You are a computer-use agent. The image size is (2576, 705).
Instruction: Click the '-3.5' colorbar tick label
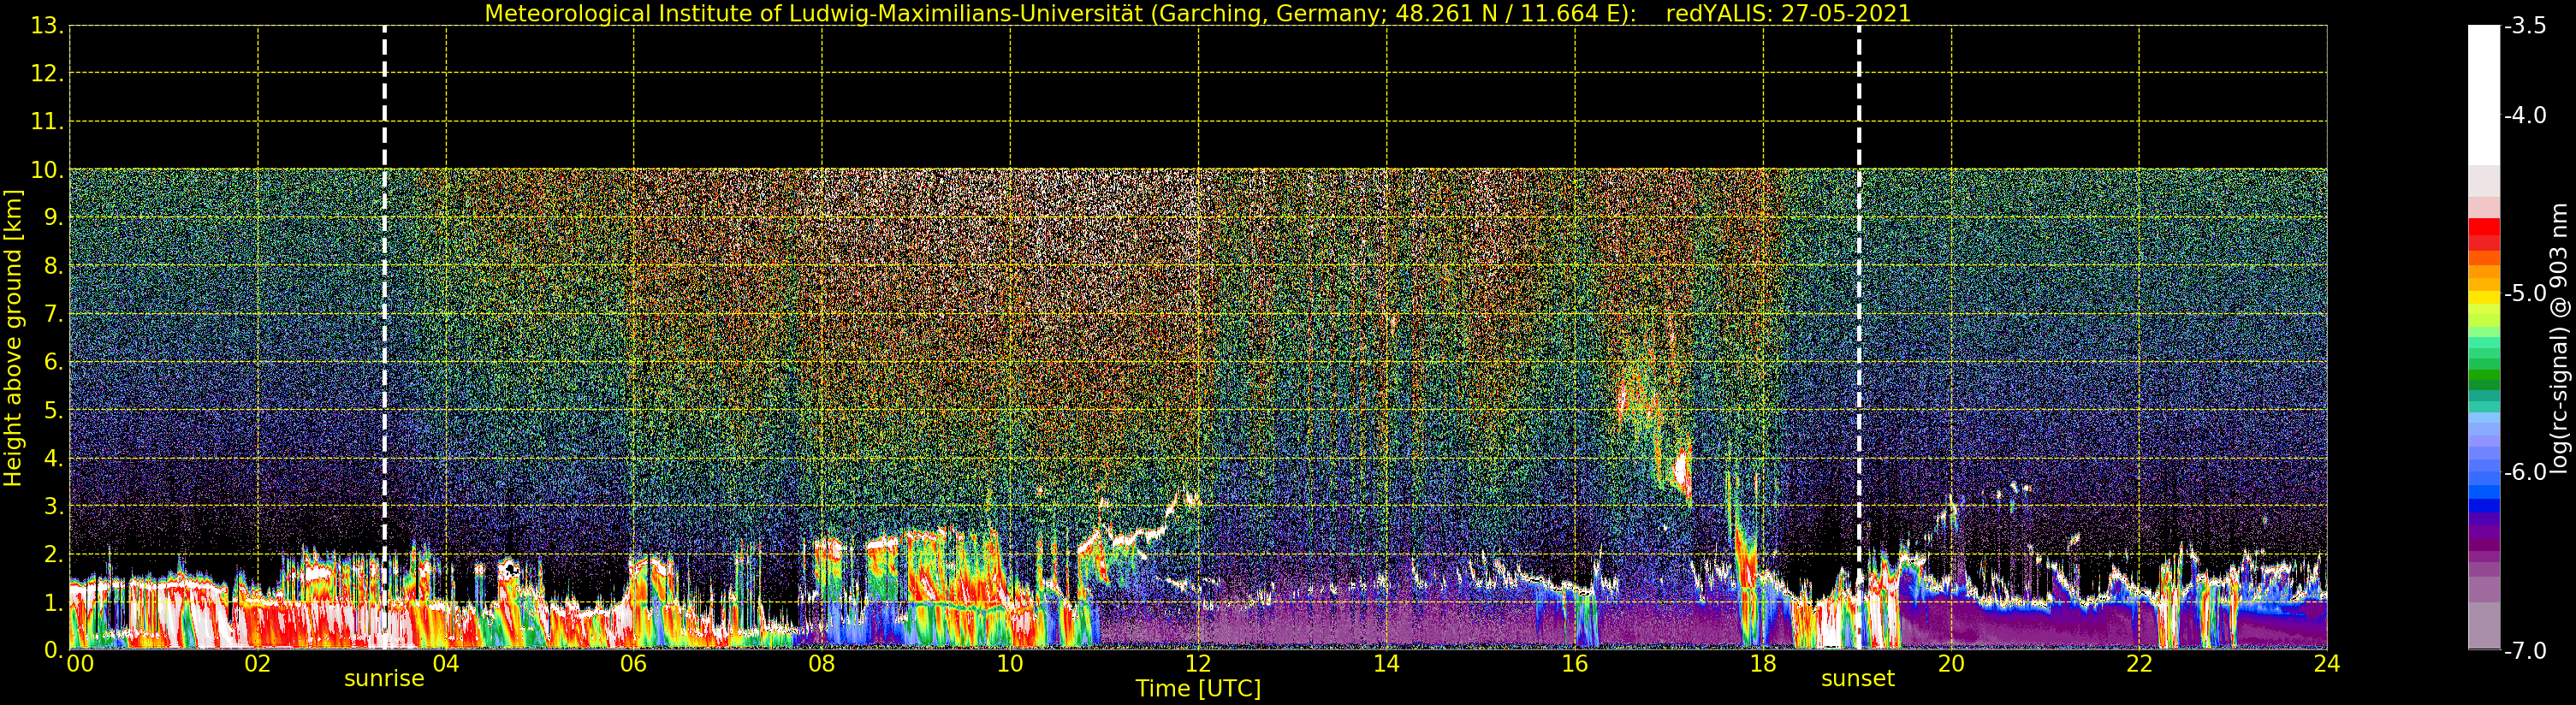2525,26
